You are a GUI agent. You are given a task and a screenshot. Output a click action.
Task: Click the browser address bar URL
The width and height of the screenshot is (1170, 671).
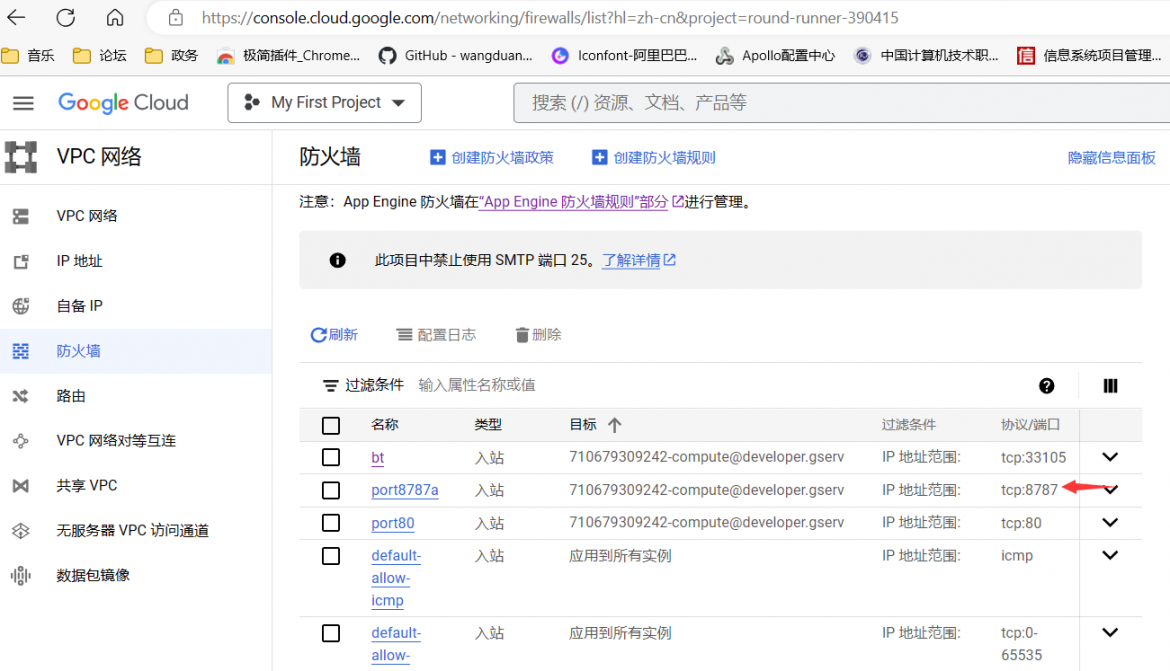tap(550, 17)
